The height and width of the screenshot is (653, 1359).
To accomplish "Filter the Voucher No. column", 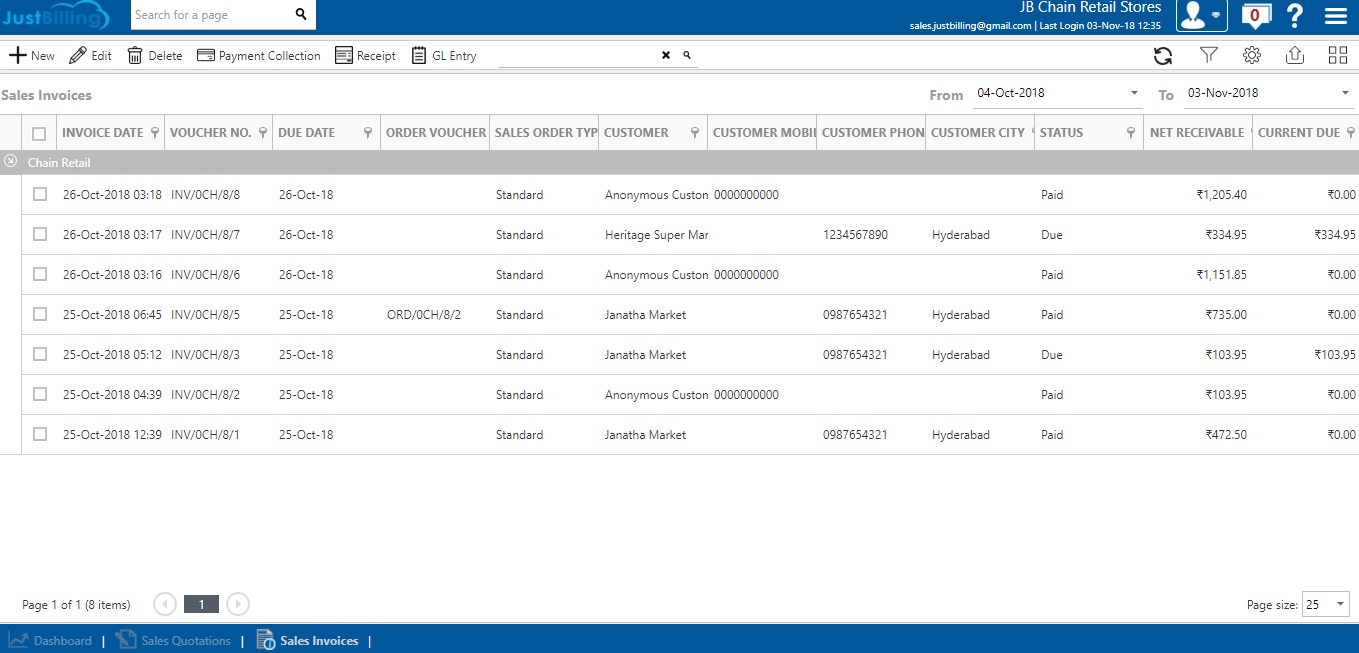I will (263, 133).
